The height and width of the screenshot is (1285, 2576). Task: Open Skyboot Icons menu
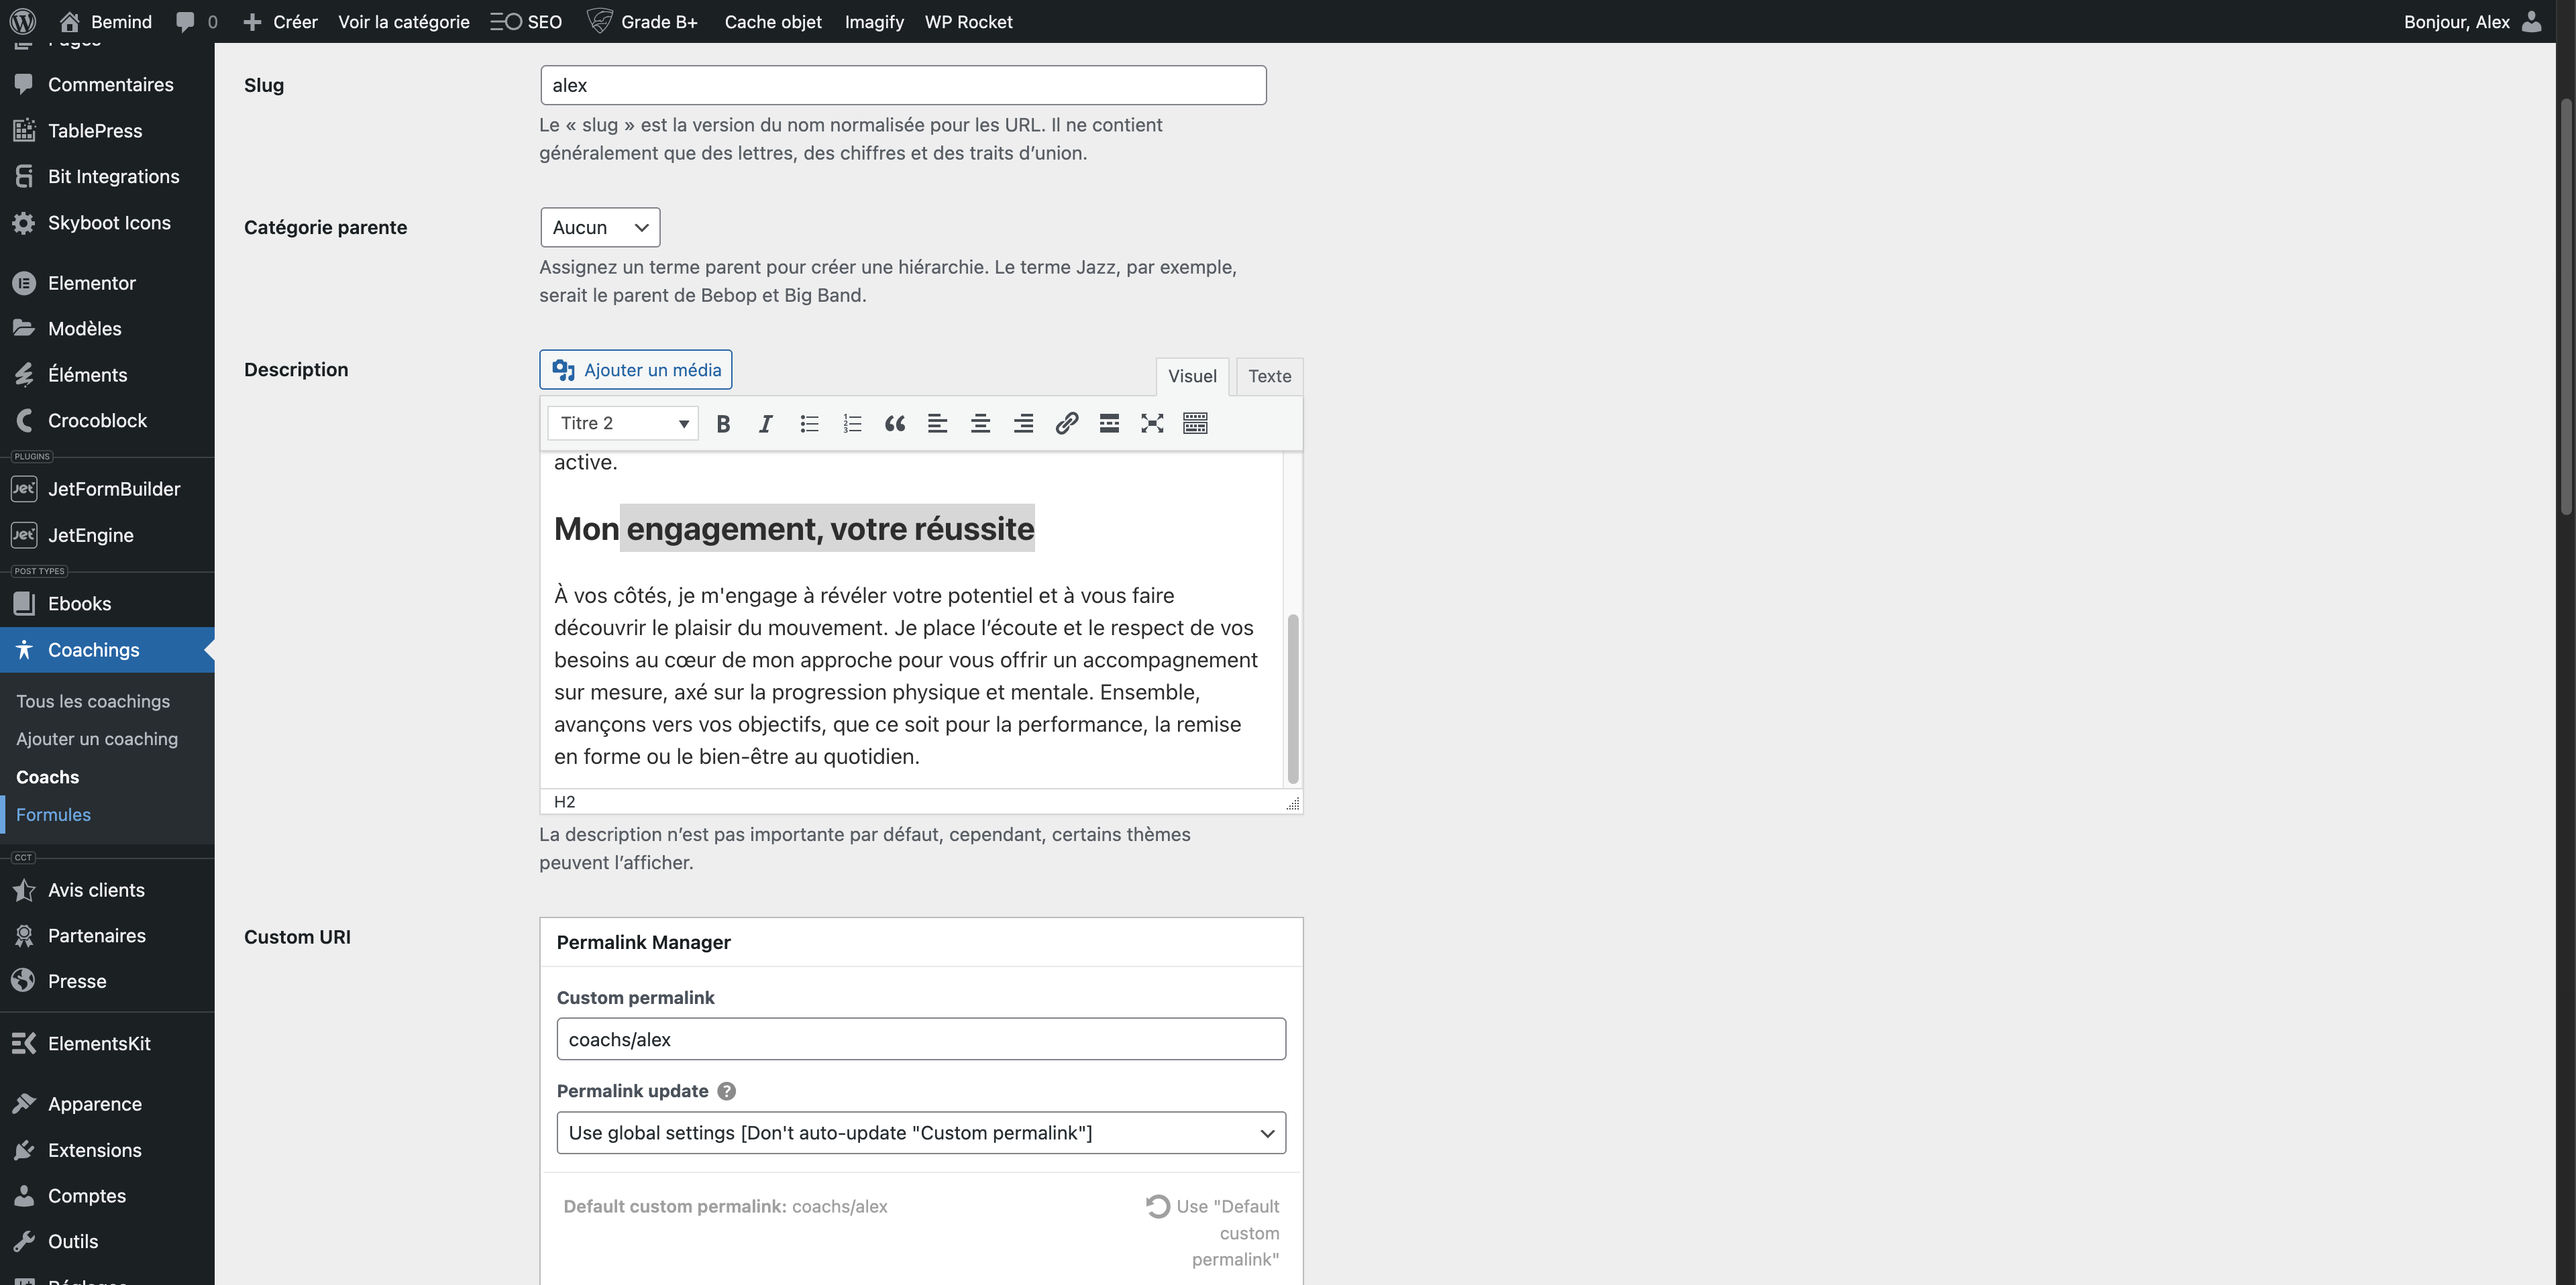(107, 223)
